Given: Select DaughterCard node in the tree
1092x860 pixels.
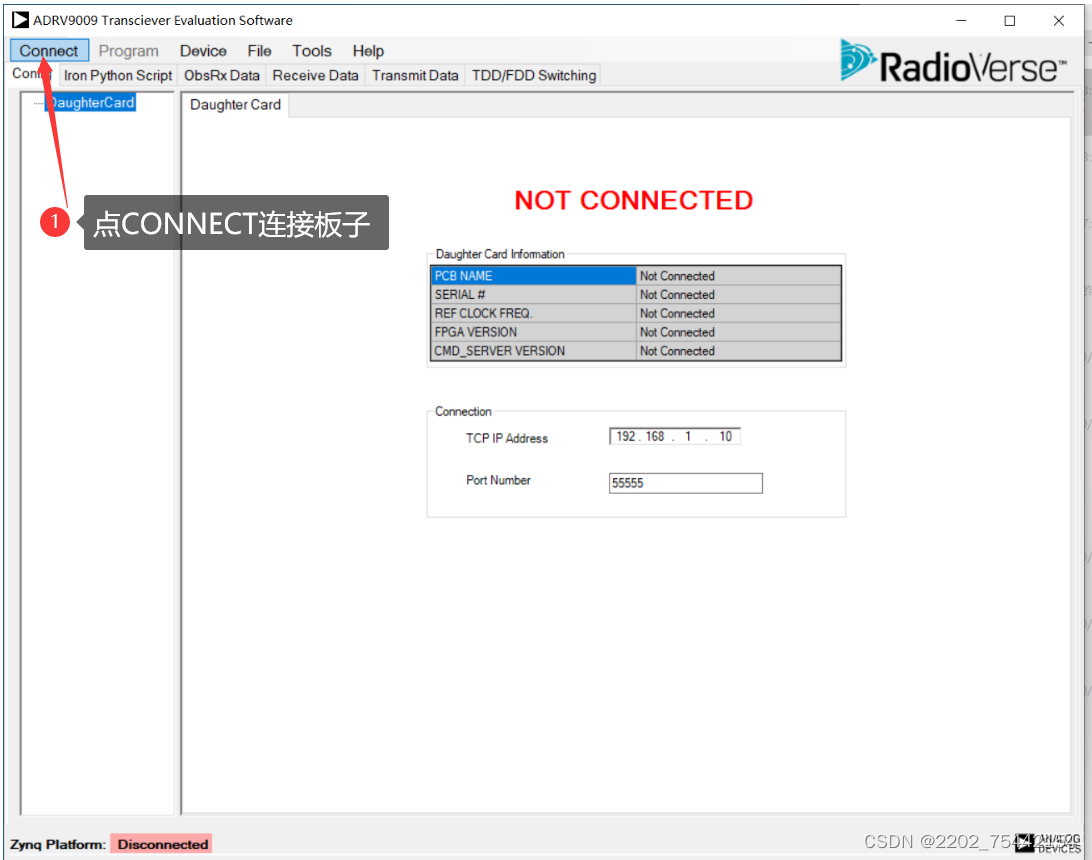Looking at the screenshot, I should click(x=91, y=102).
